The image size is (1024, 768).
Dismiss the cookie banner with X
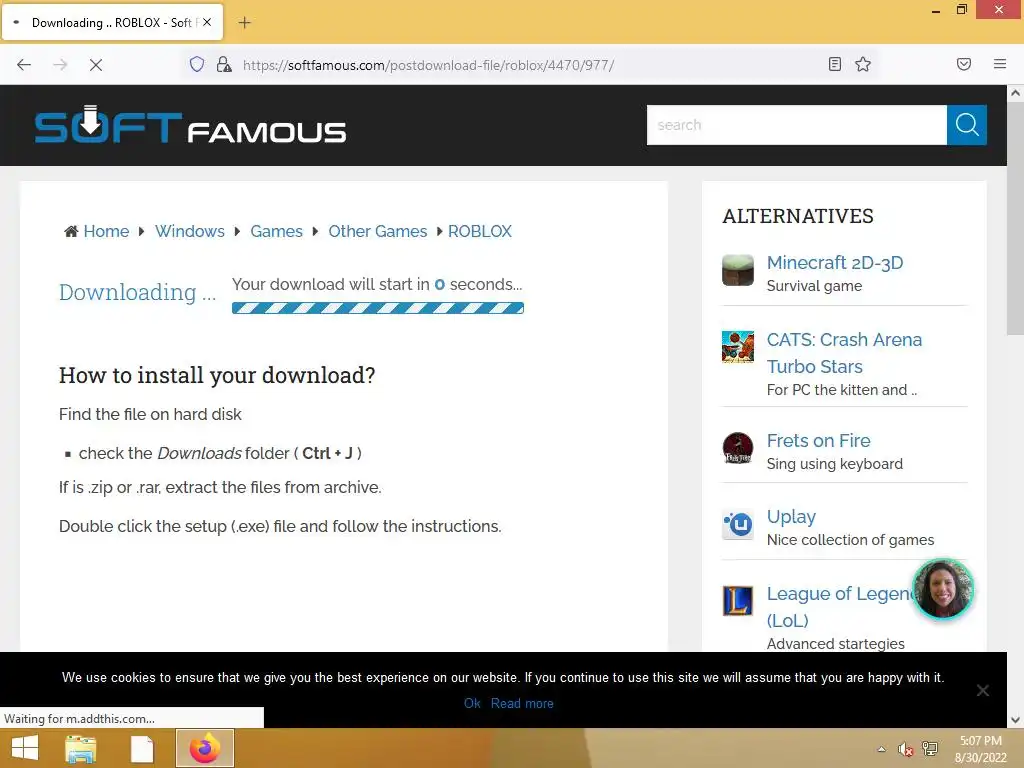click(982, 690)
